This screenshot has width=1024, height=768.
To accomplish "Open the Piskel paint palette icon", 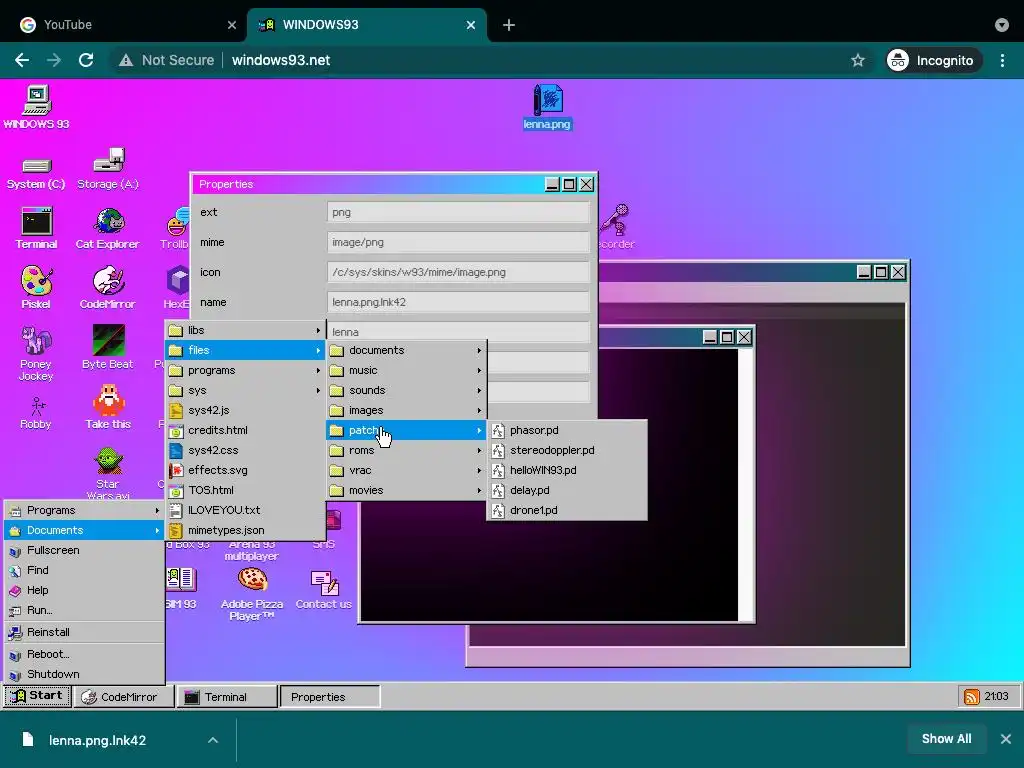I will 36,287.
